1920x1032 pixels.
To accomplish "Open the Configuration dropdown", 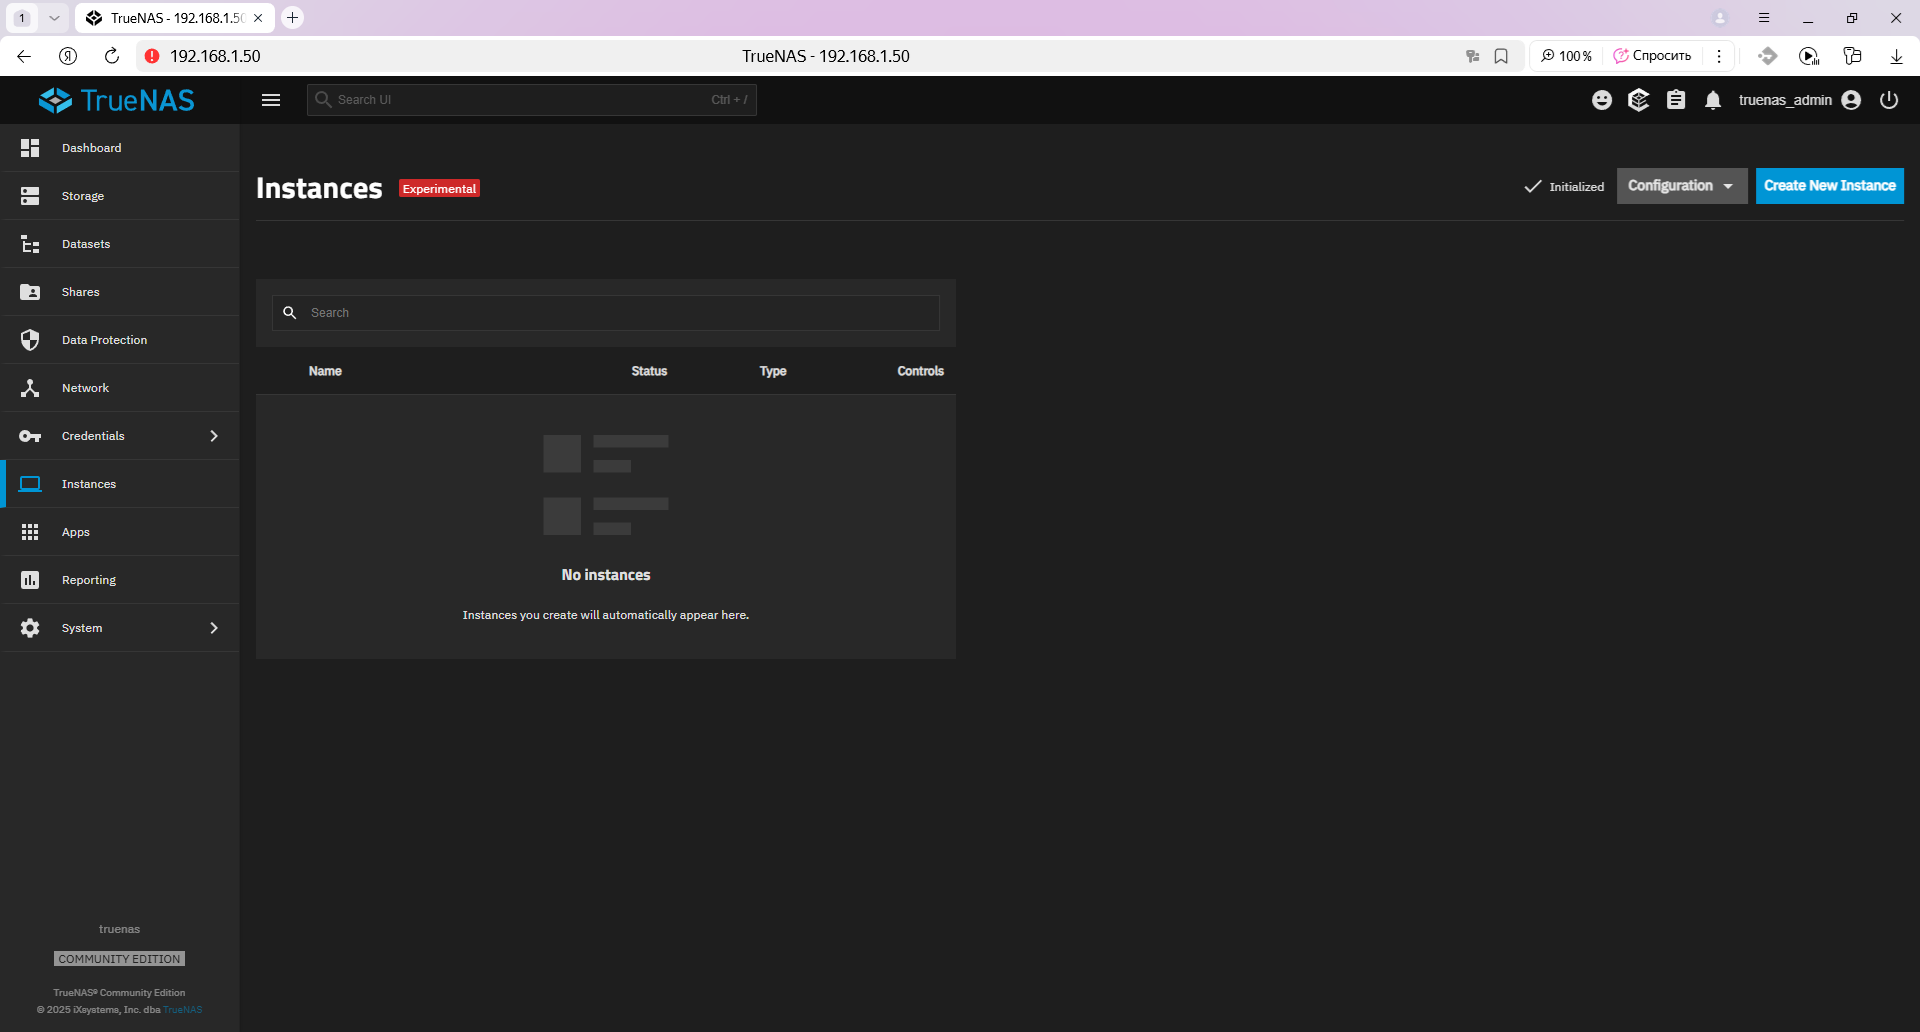I will tap(1682, 186).
